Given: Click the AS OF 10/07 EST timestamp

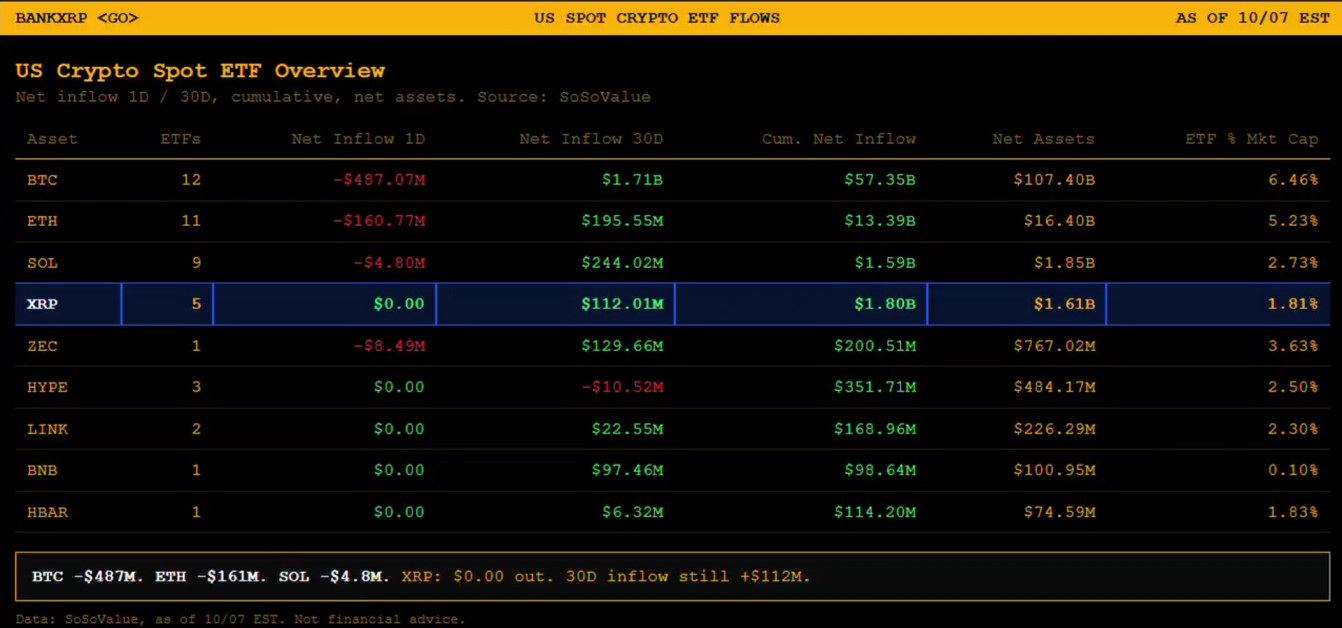Looking at the screenshot, I should click(1253, 18).
